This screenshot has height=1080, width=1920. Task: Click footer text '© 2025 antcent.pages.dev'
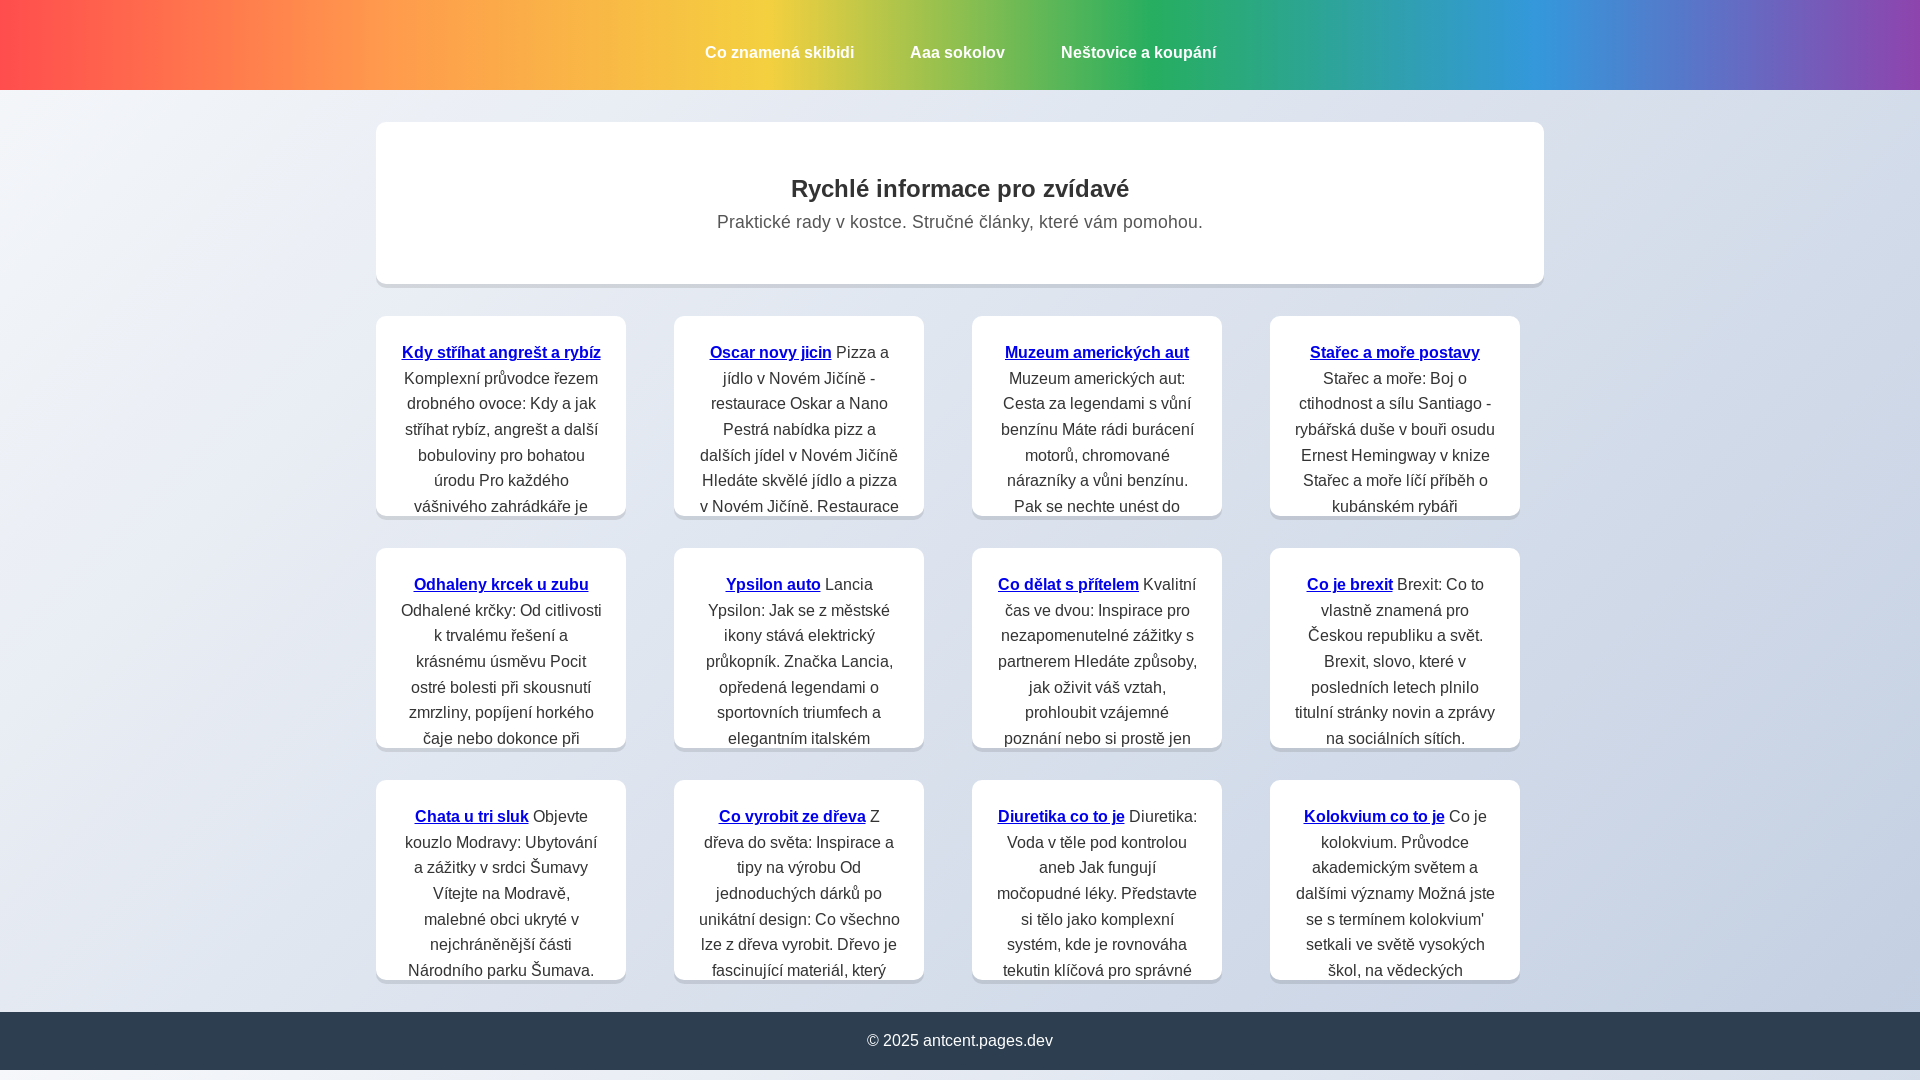point(960,1041)
